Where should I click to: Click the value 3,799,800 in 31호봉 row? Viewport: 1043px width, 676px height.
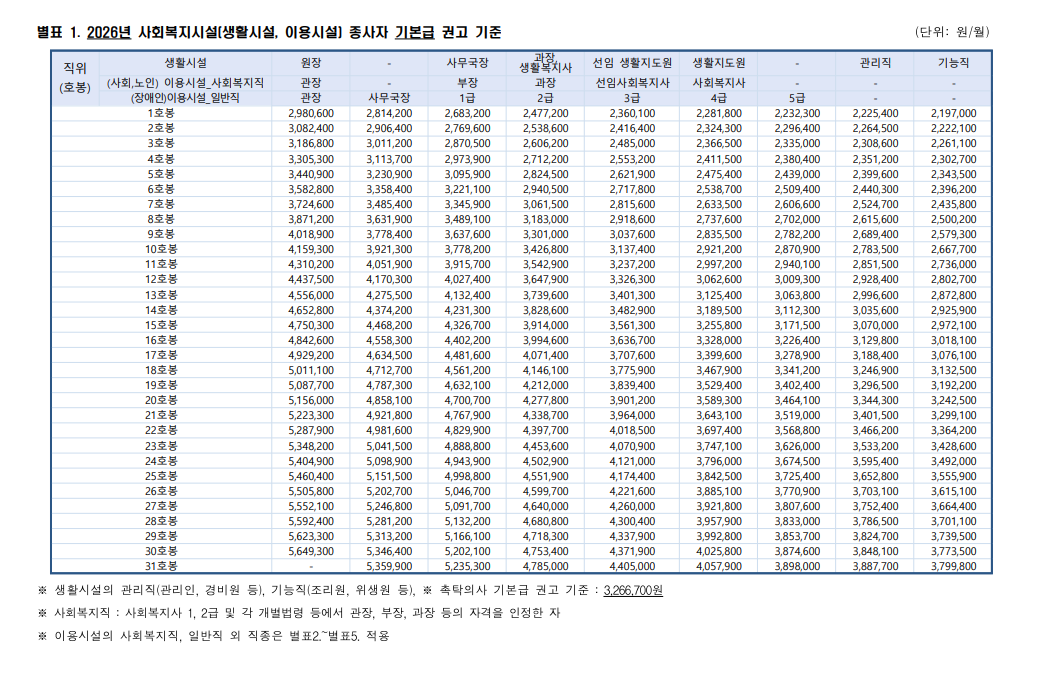click(x=953, y=566)
